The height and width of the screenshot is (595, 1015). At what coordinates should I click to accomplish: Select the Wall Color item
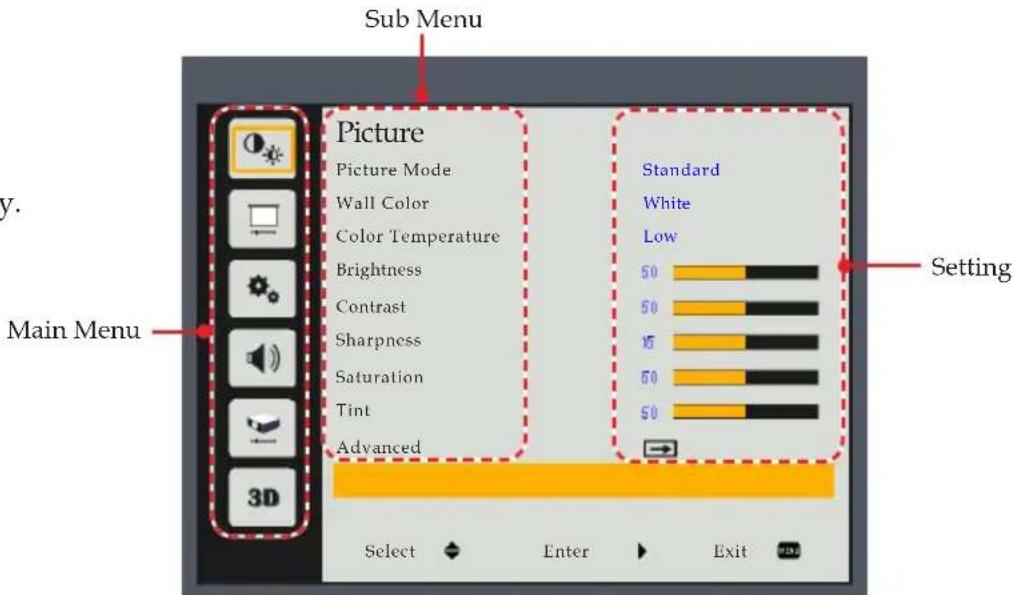pos(382,203)
